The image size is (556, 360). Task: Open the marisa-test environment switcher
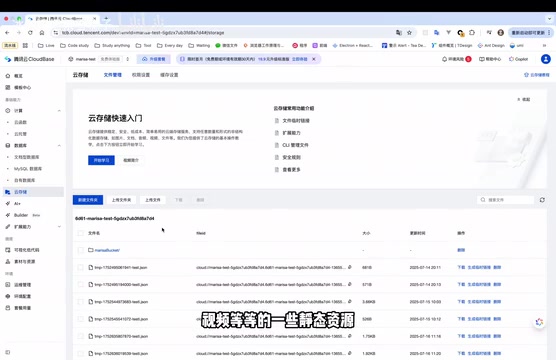[99, 59]
